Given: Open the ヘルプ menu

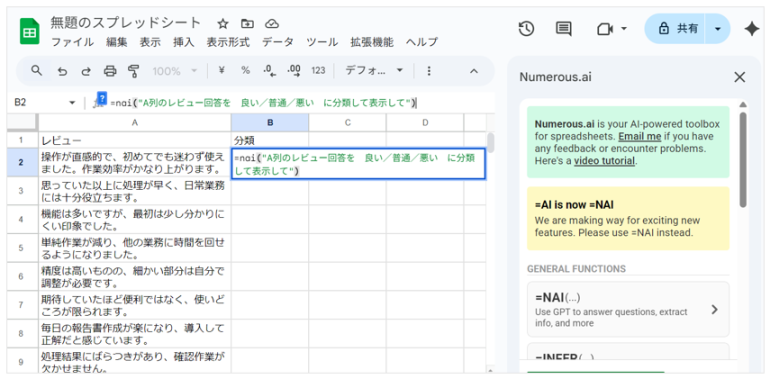Looking at the screenshot, I should 421,42.
